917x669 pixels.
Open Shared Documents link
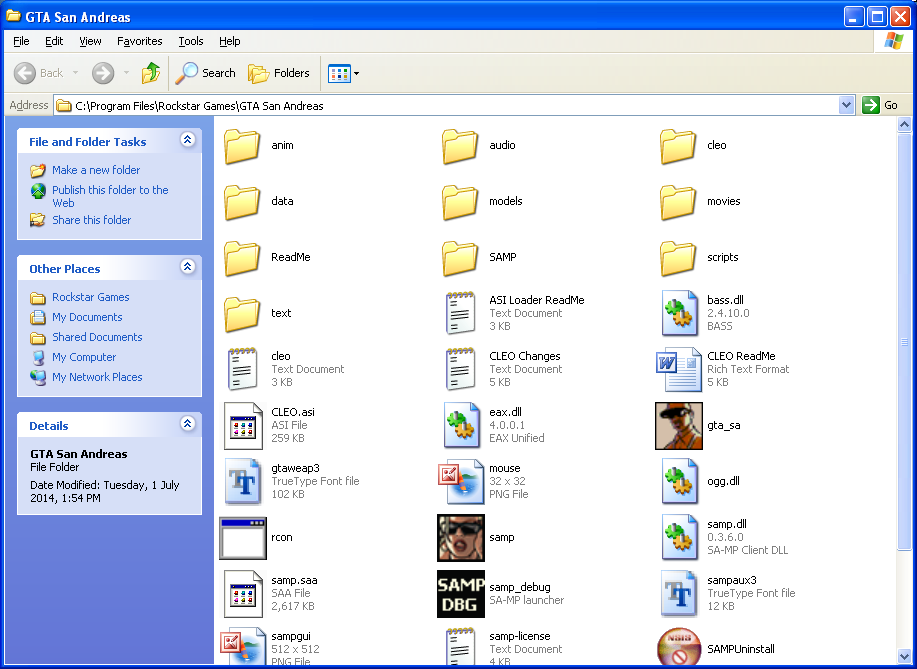(x=97, y=337)
